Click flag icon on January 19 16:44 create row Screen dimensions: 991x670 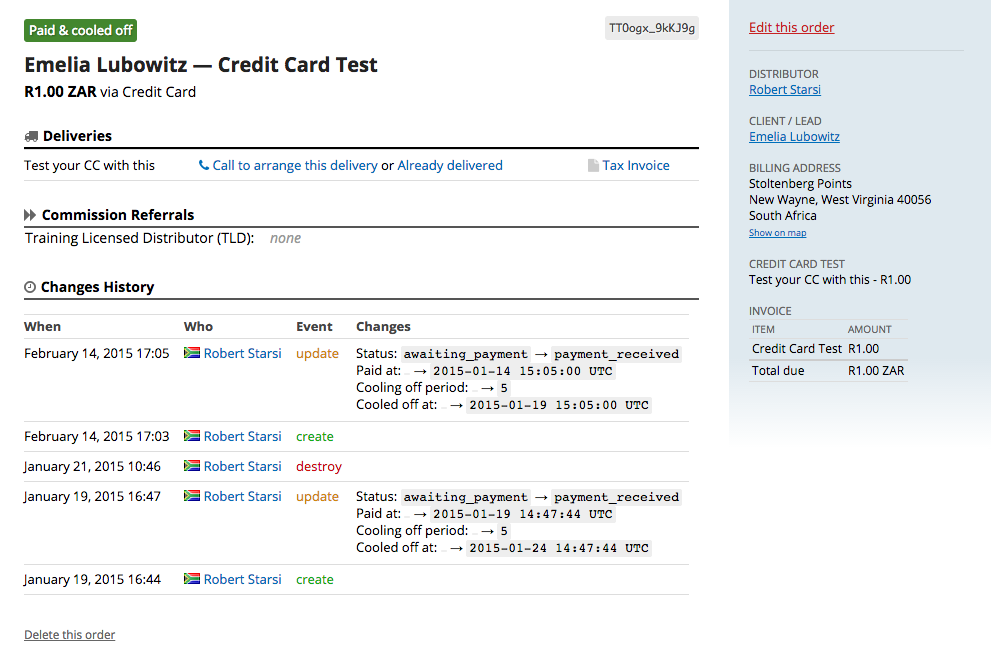(x=192, y=579)
